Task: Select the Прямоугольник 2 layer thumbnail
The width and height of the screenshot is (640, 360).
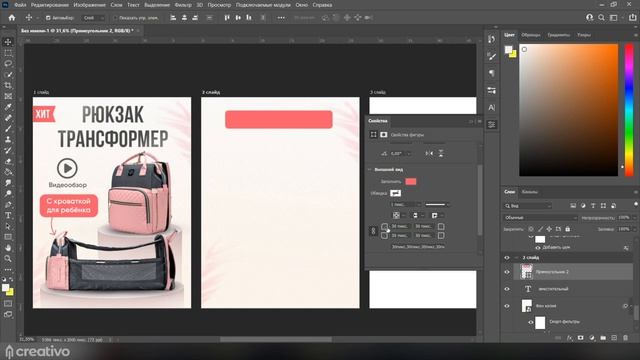Action: pyautogui.click(x=527, y=272)
